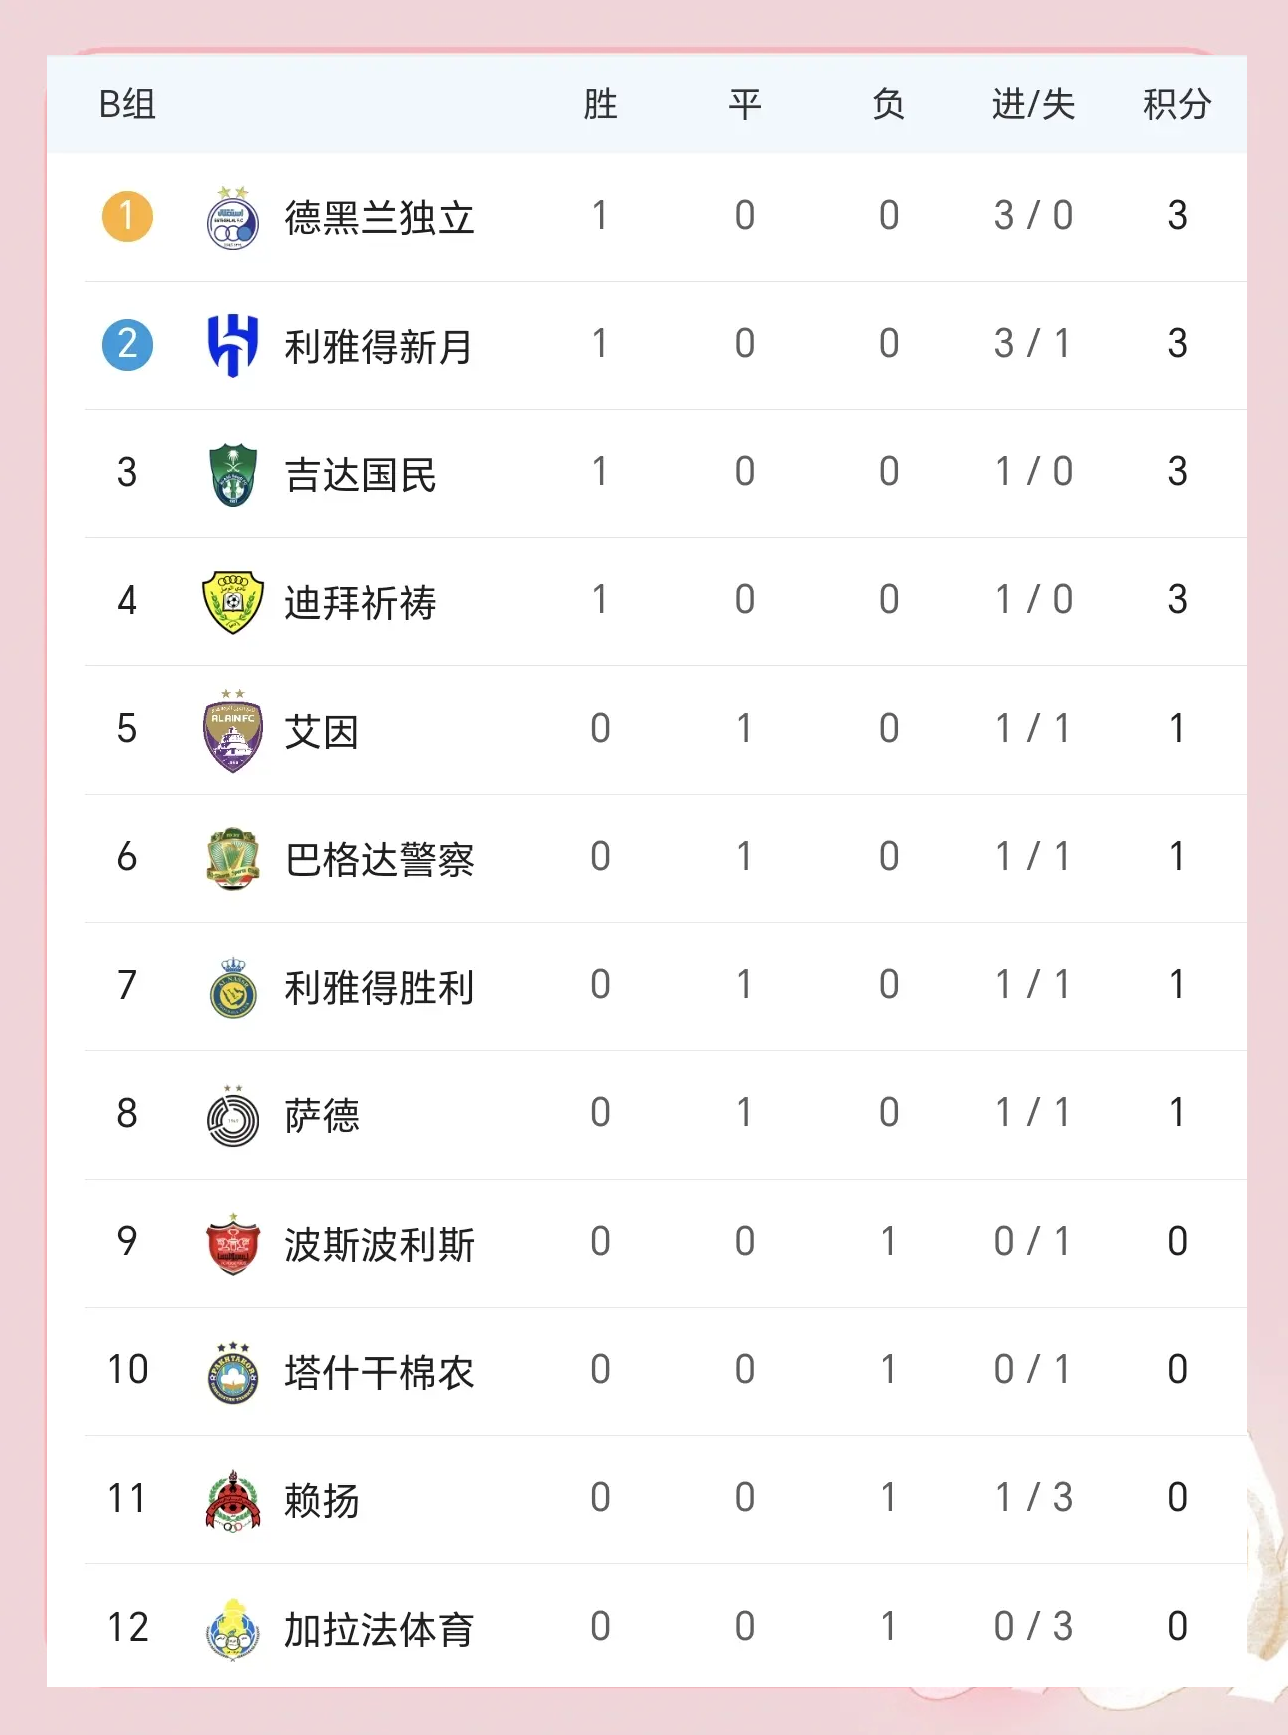Open the 利雅得胜利 team name link
Screen dimensions: 1288x1735
379,988
